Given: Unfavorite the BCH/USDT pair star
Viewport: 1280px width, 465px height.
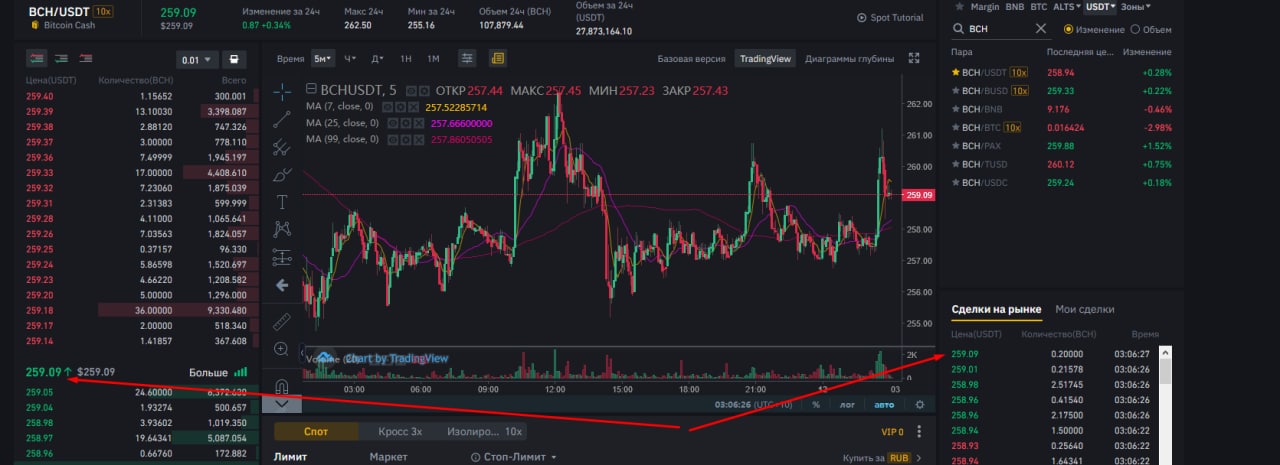Looking at the screenshot, I should (956, 72).
